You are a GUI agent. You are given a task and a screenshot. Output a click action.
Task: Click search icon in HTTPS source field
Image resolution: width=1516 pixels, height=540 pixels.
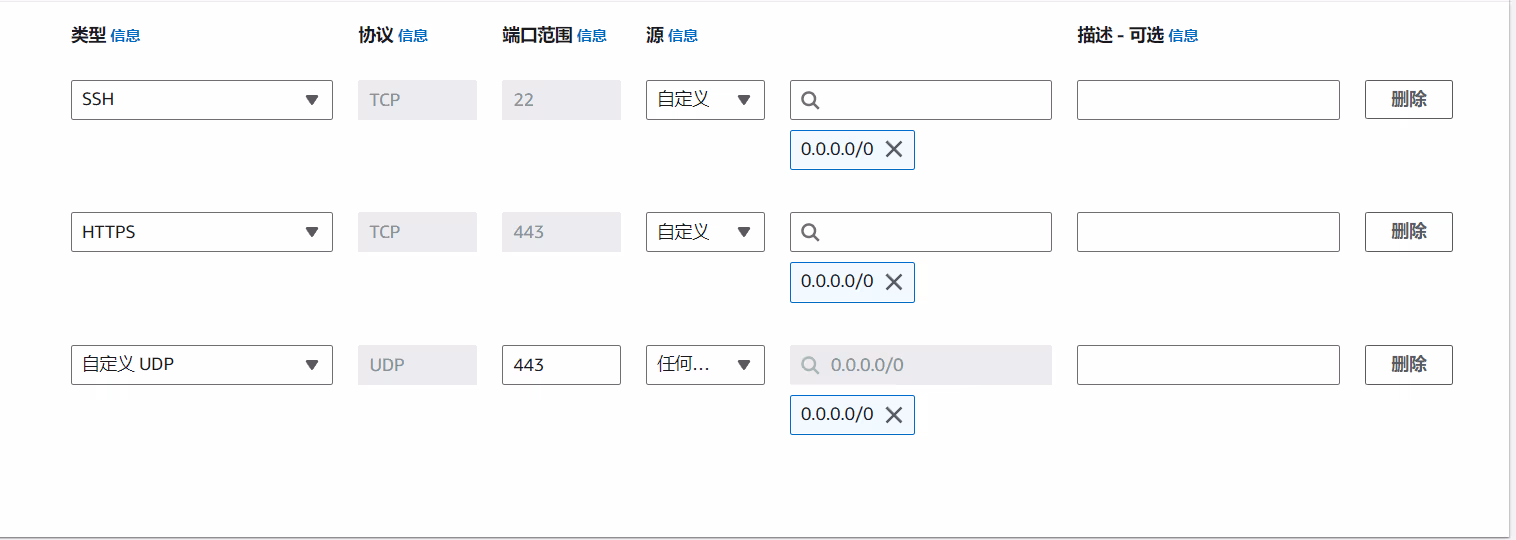point(811,232)
